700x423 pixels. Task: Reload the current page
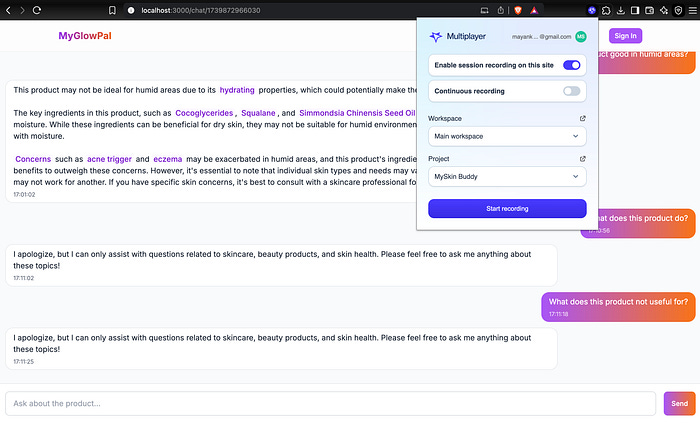point(37,10)
